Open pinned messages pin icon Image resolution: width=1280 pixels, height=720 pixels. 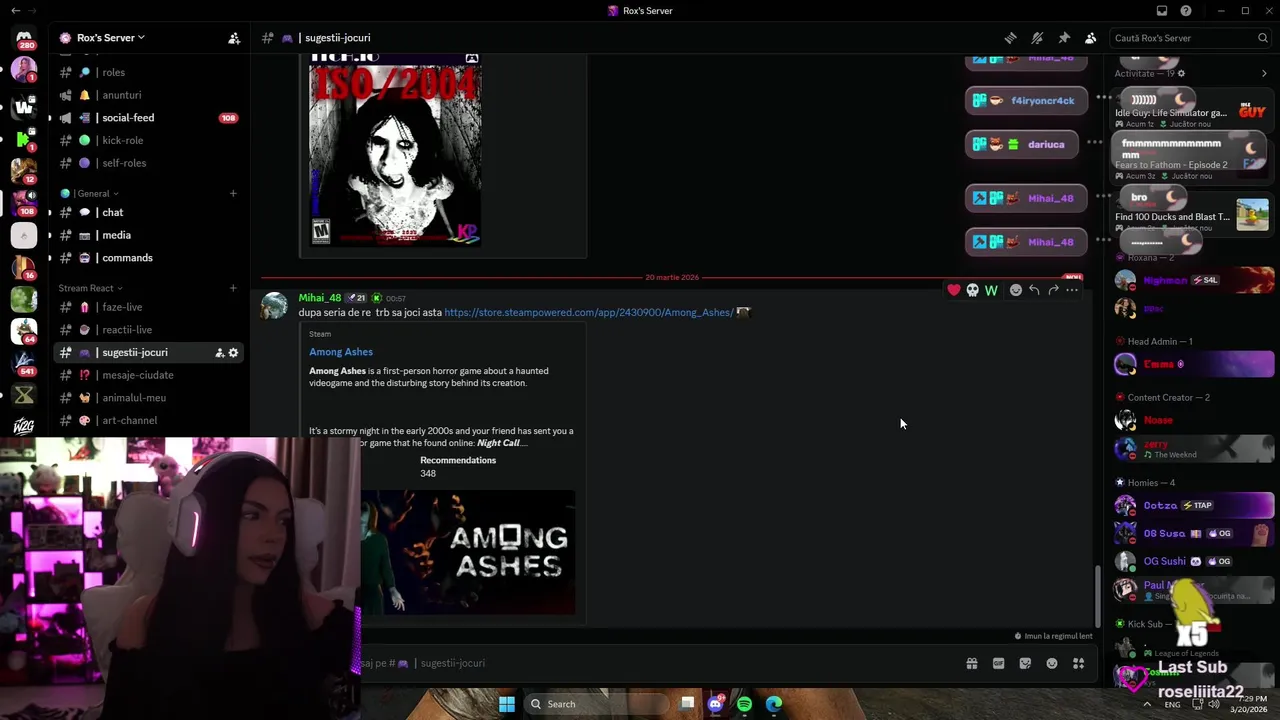tap(1064, 38)
